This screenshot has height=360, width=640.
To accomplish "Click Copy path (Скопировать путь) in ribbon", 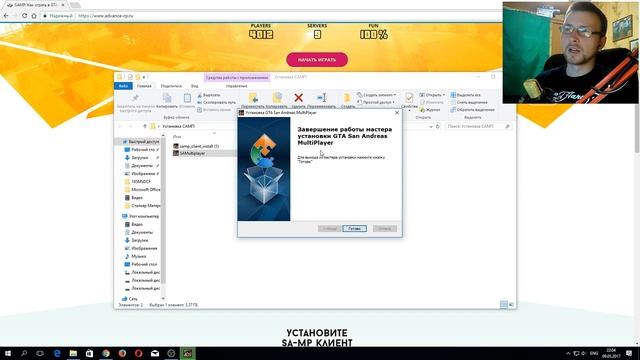I will pyautogui.click(x=216, y=102).
